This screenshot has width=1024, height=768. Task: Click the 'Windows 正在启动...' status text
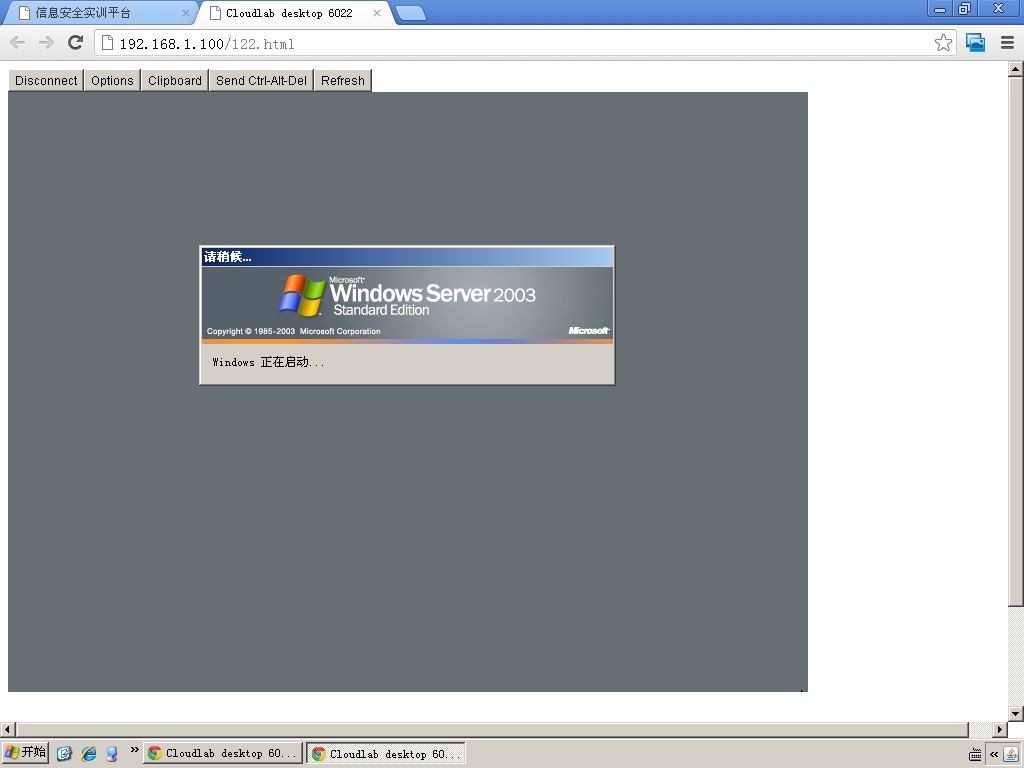[268, 362]
